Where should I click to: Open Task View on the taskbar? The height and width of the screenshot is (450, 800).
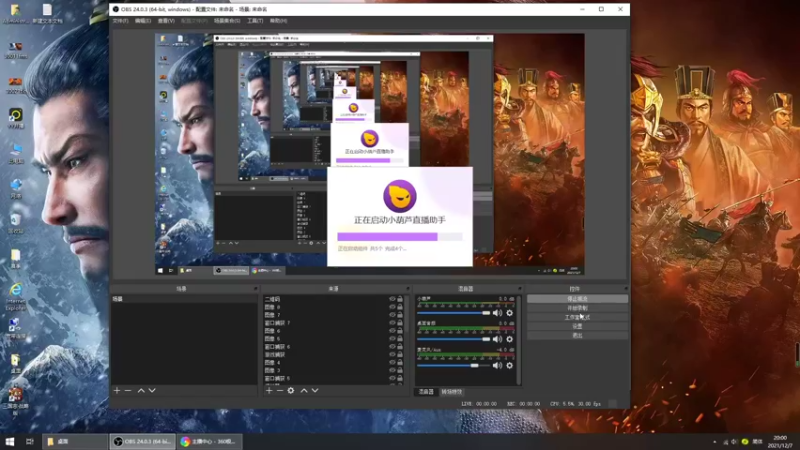30,441
